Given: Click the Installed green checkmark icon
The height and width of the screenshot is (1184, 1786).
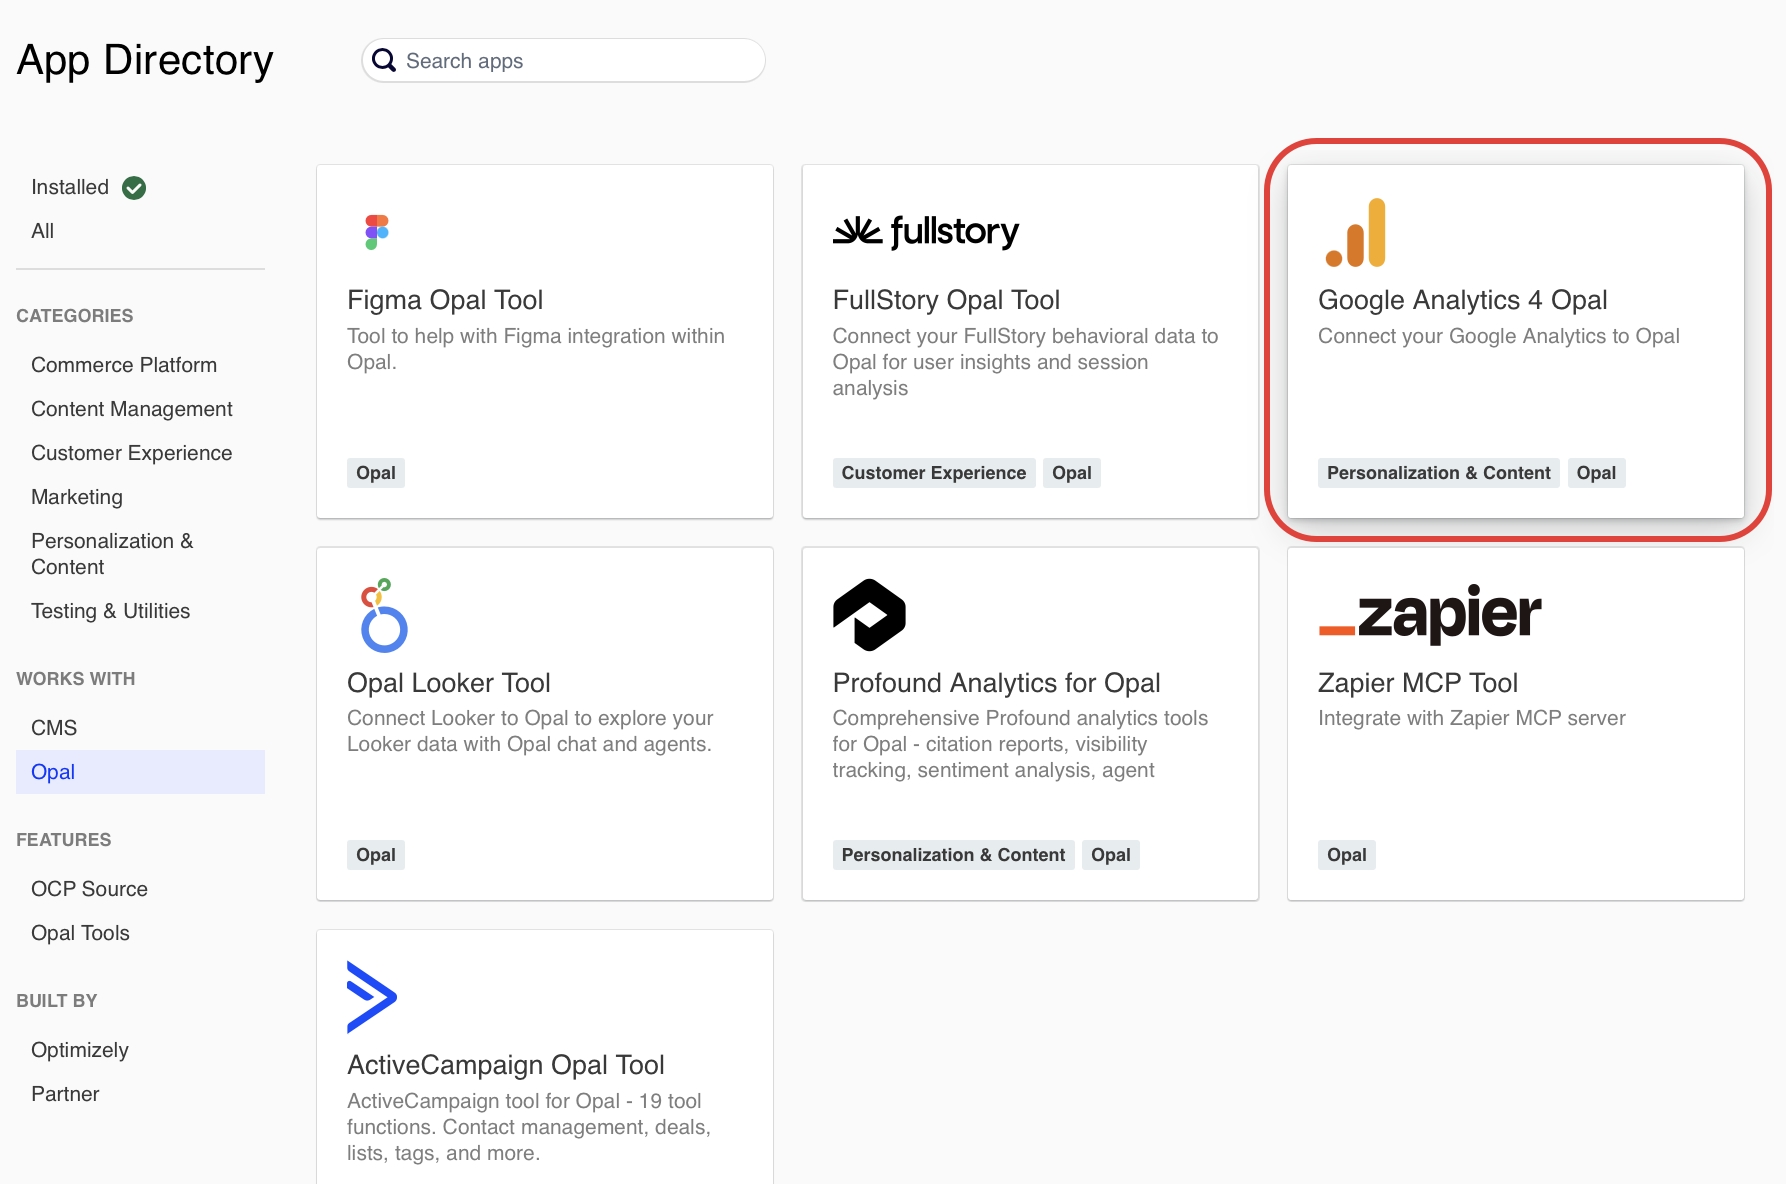Looking at the screenshot, I should click(134, 188).
